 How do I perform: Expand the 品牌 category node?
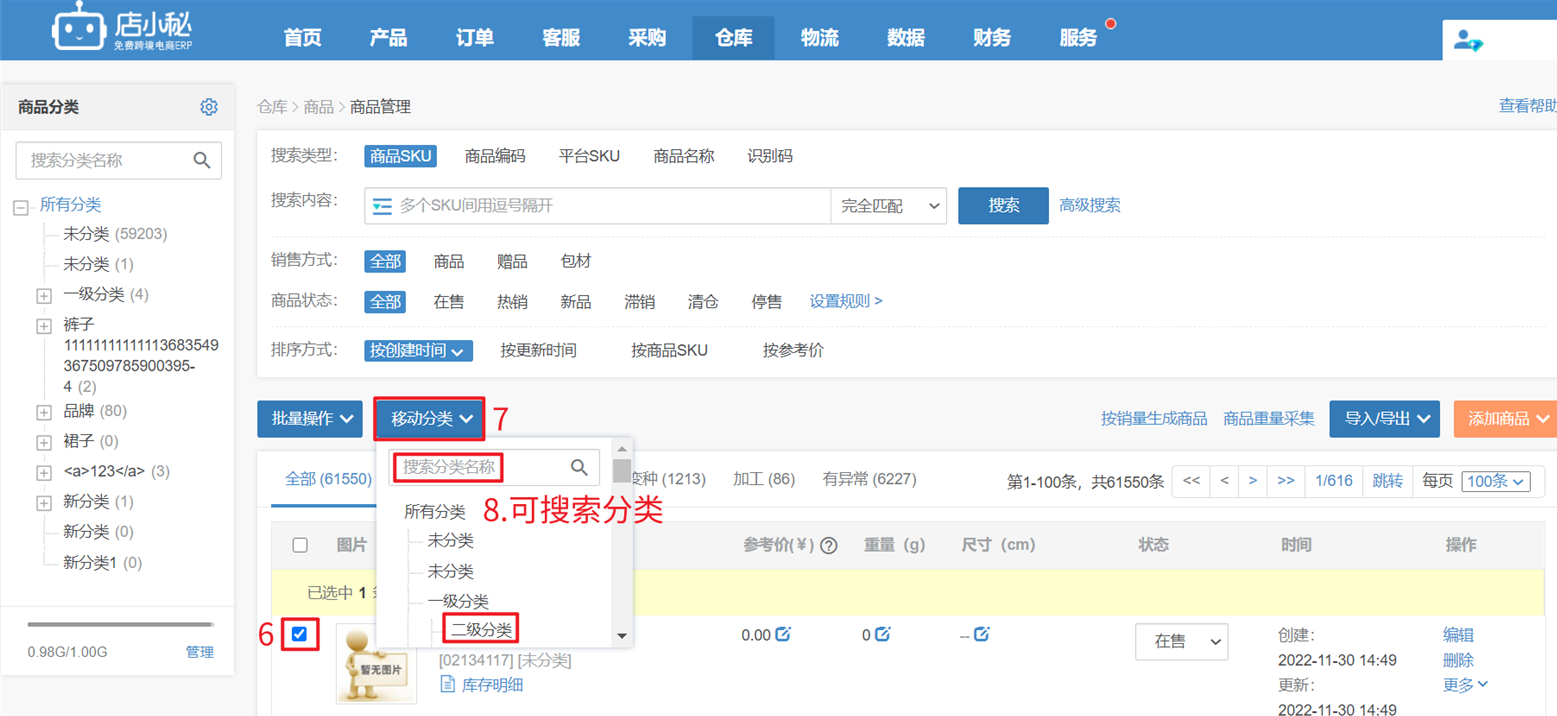(44, 412)
